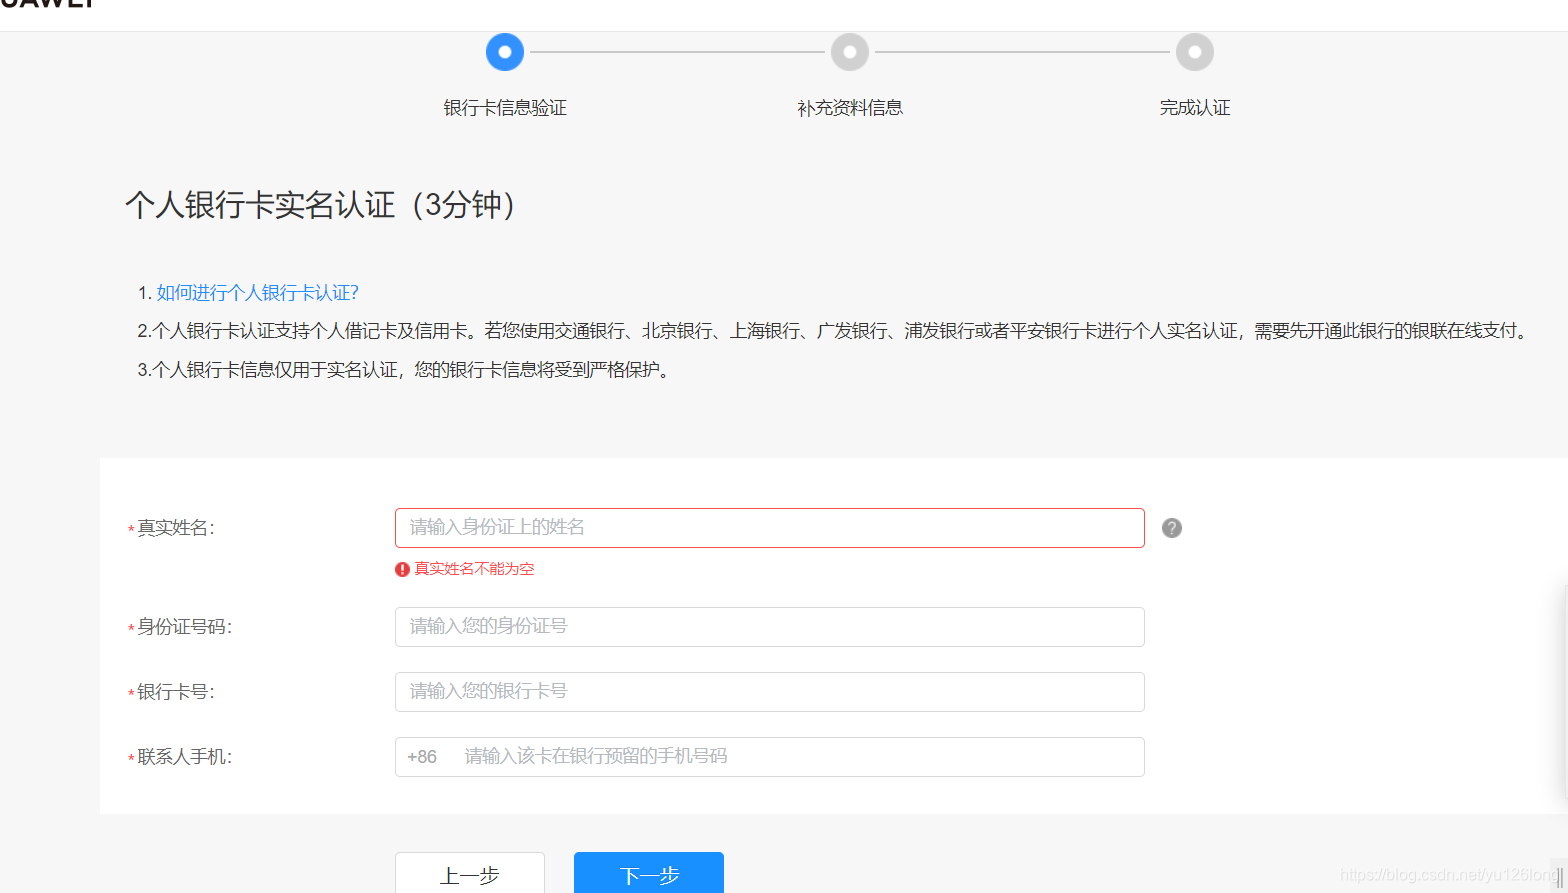Click the 真实姓名不能为空 error message
The image size is (1568, 893).
tap(474, 569)
